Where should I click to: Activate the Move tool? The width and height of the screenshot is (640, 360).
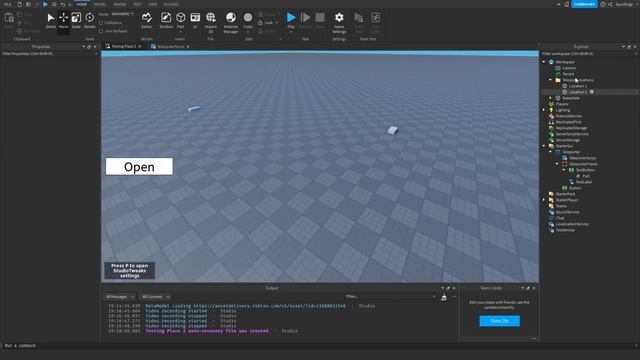pyautogui.click(x=63, y=20)
